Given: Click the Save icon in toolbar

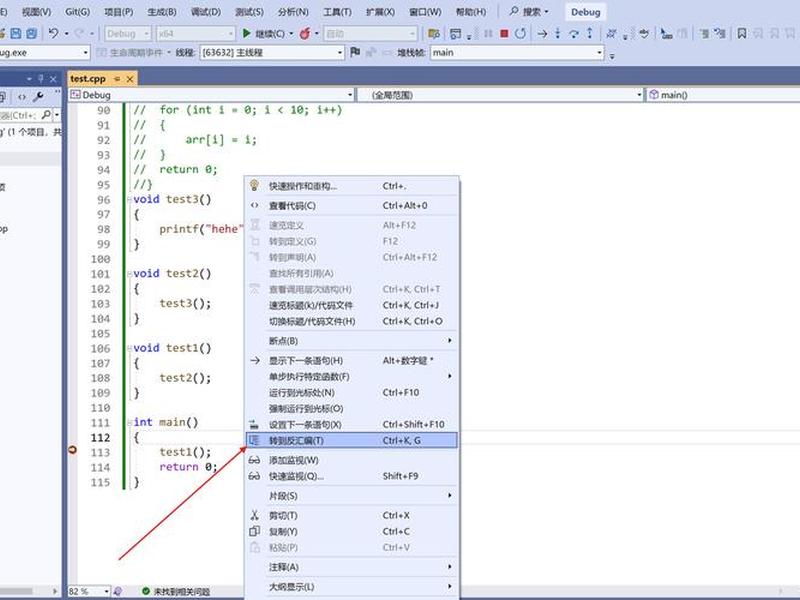Looking at the screenshot, I should click(x=16, y=34).
